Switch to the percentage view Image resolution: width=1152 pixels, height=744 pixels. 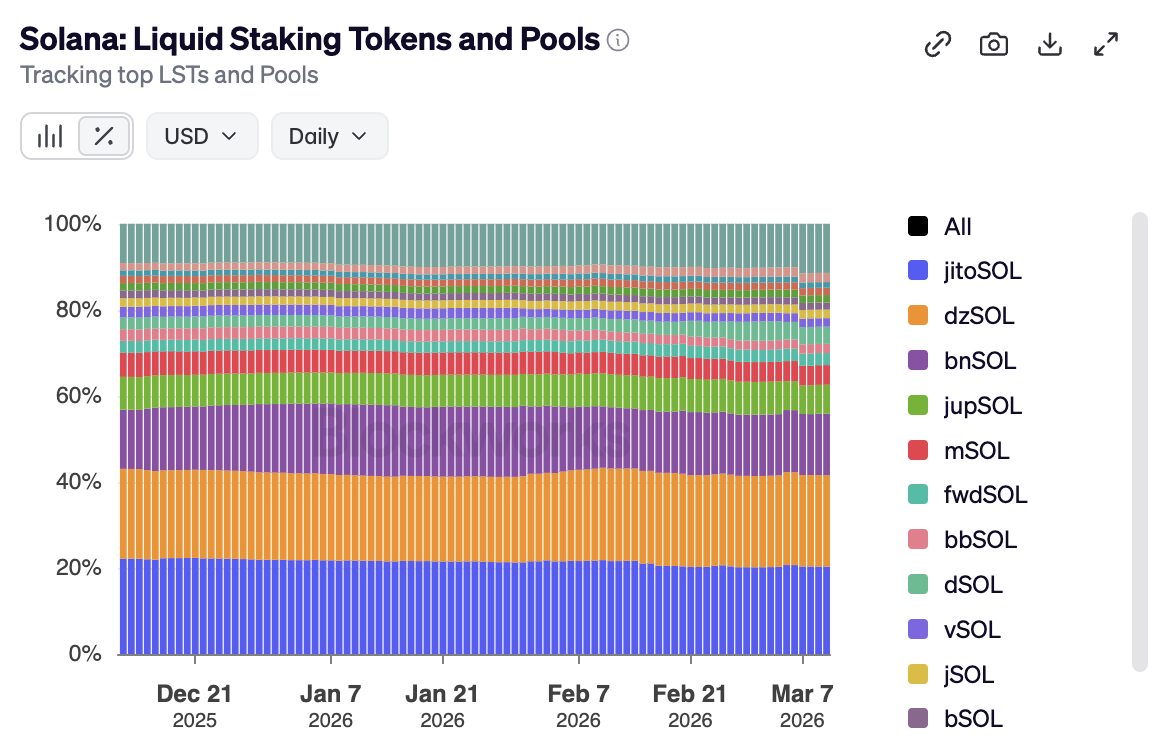103,136
